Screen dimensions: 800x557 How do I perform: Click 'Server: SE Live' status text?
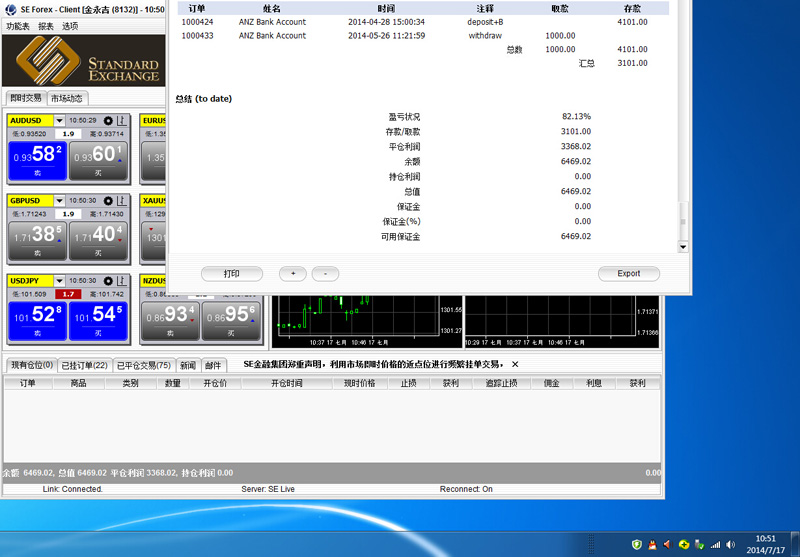click(x=268, y=489)
